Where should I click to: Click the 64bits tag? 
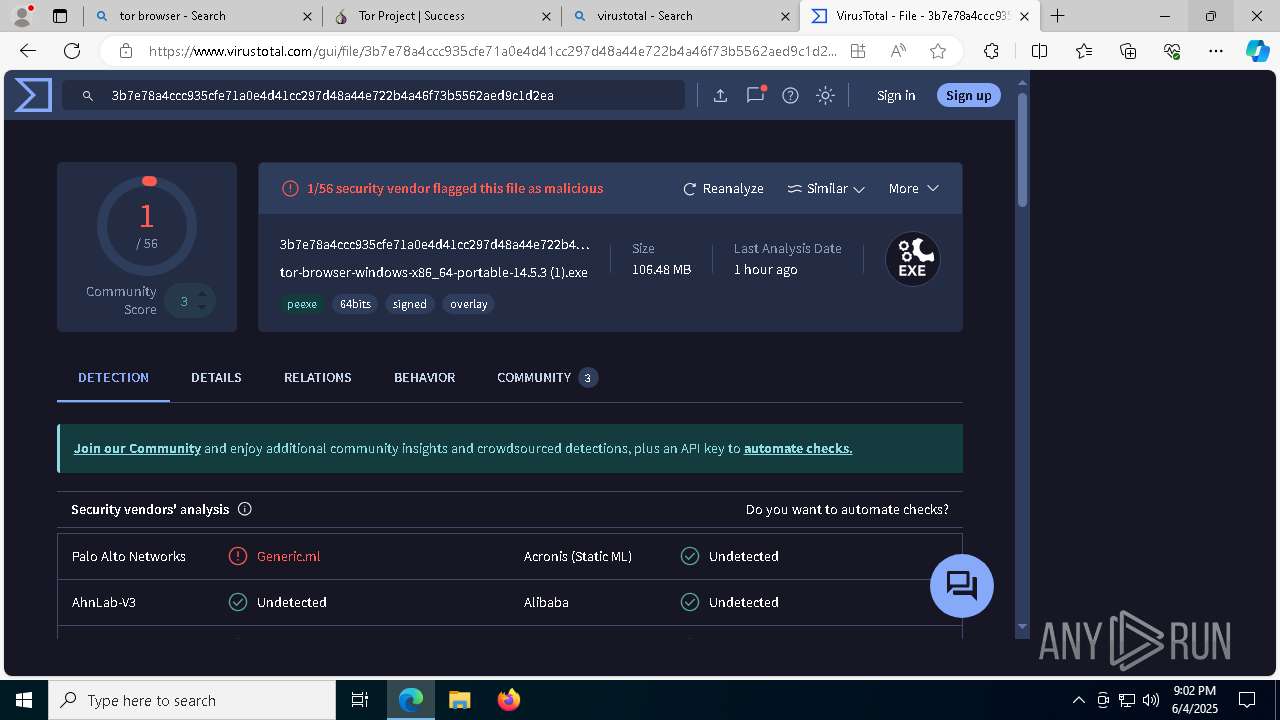(355, 304)
